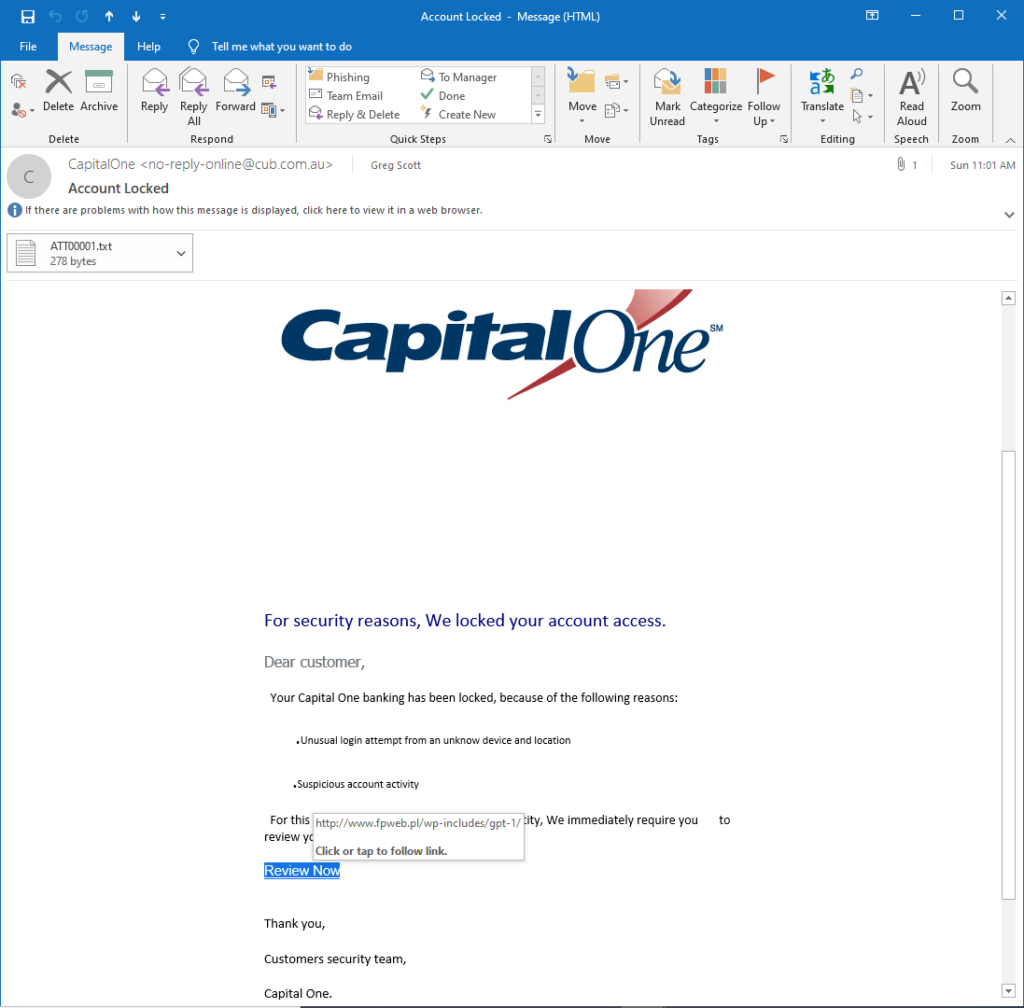Select the ATT00001.txt attachment

(99, 253)
